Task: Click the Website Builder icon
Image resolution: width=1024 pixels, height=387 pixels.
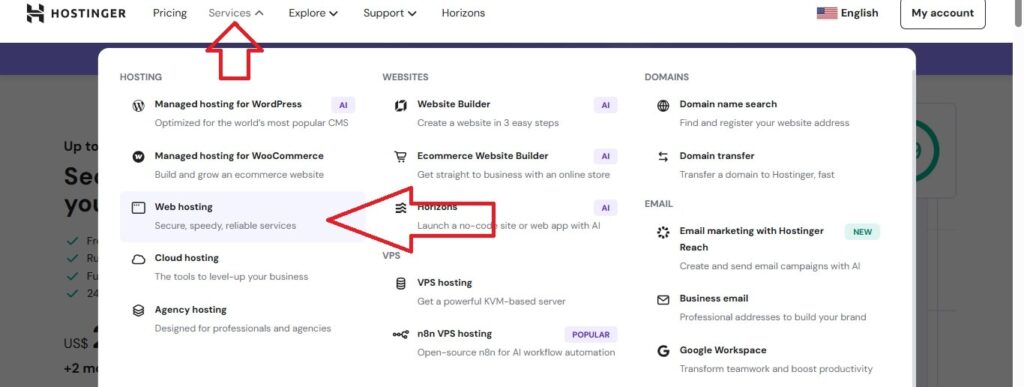Action: coord(401,105)
